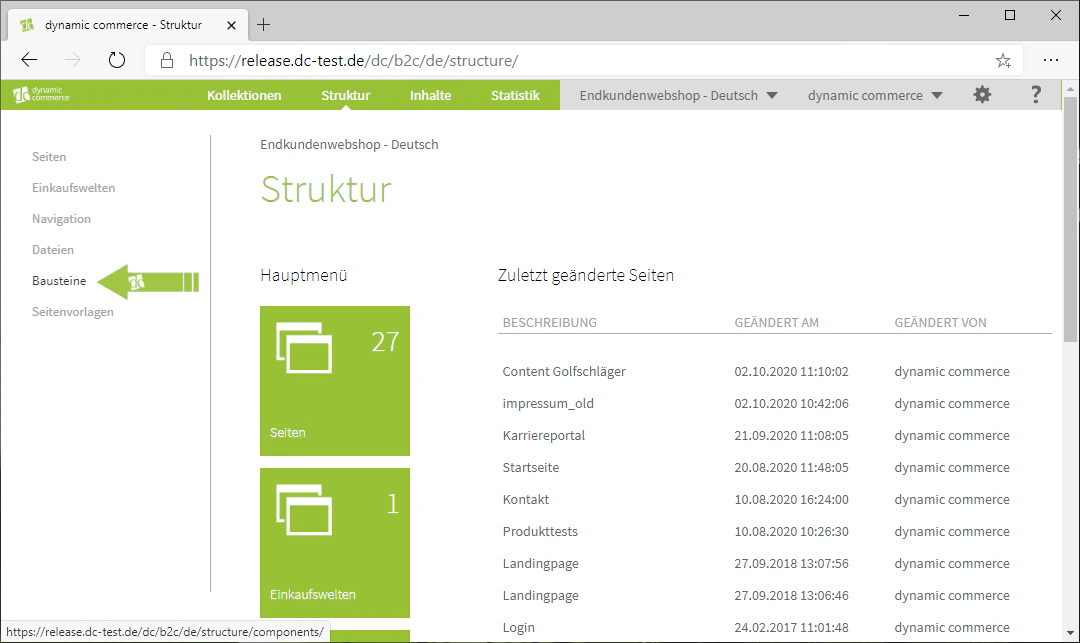Open Dateien in the sidebar
The image size is (1080, 643).
(x=52, y=250)
